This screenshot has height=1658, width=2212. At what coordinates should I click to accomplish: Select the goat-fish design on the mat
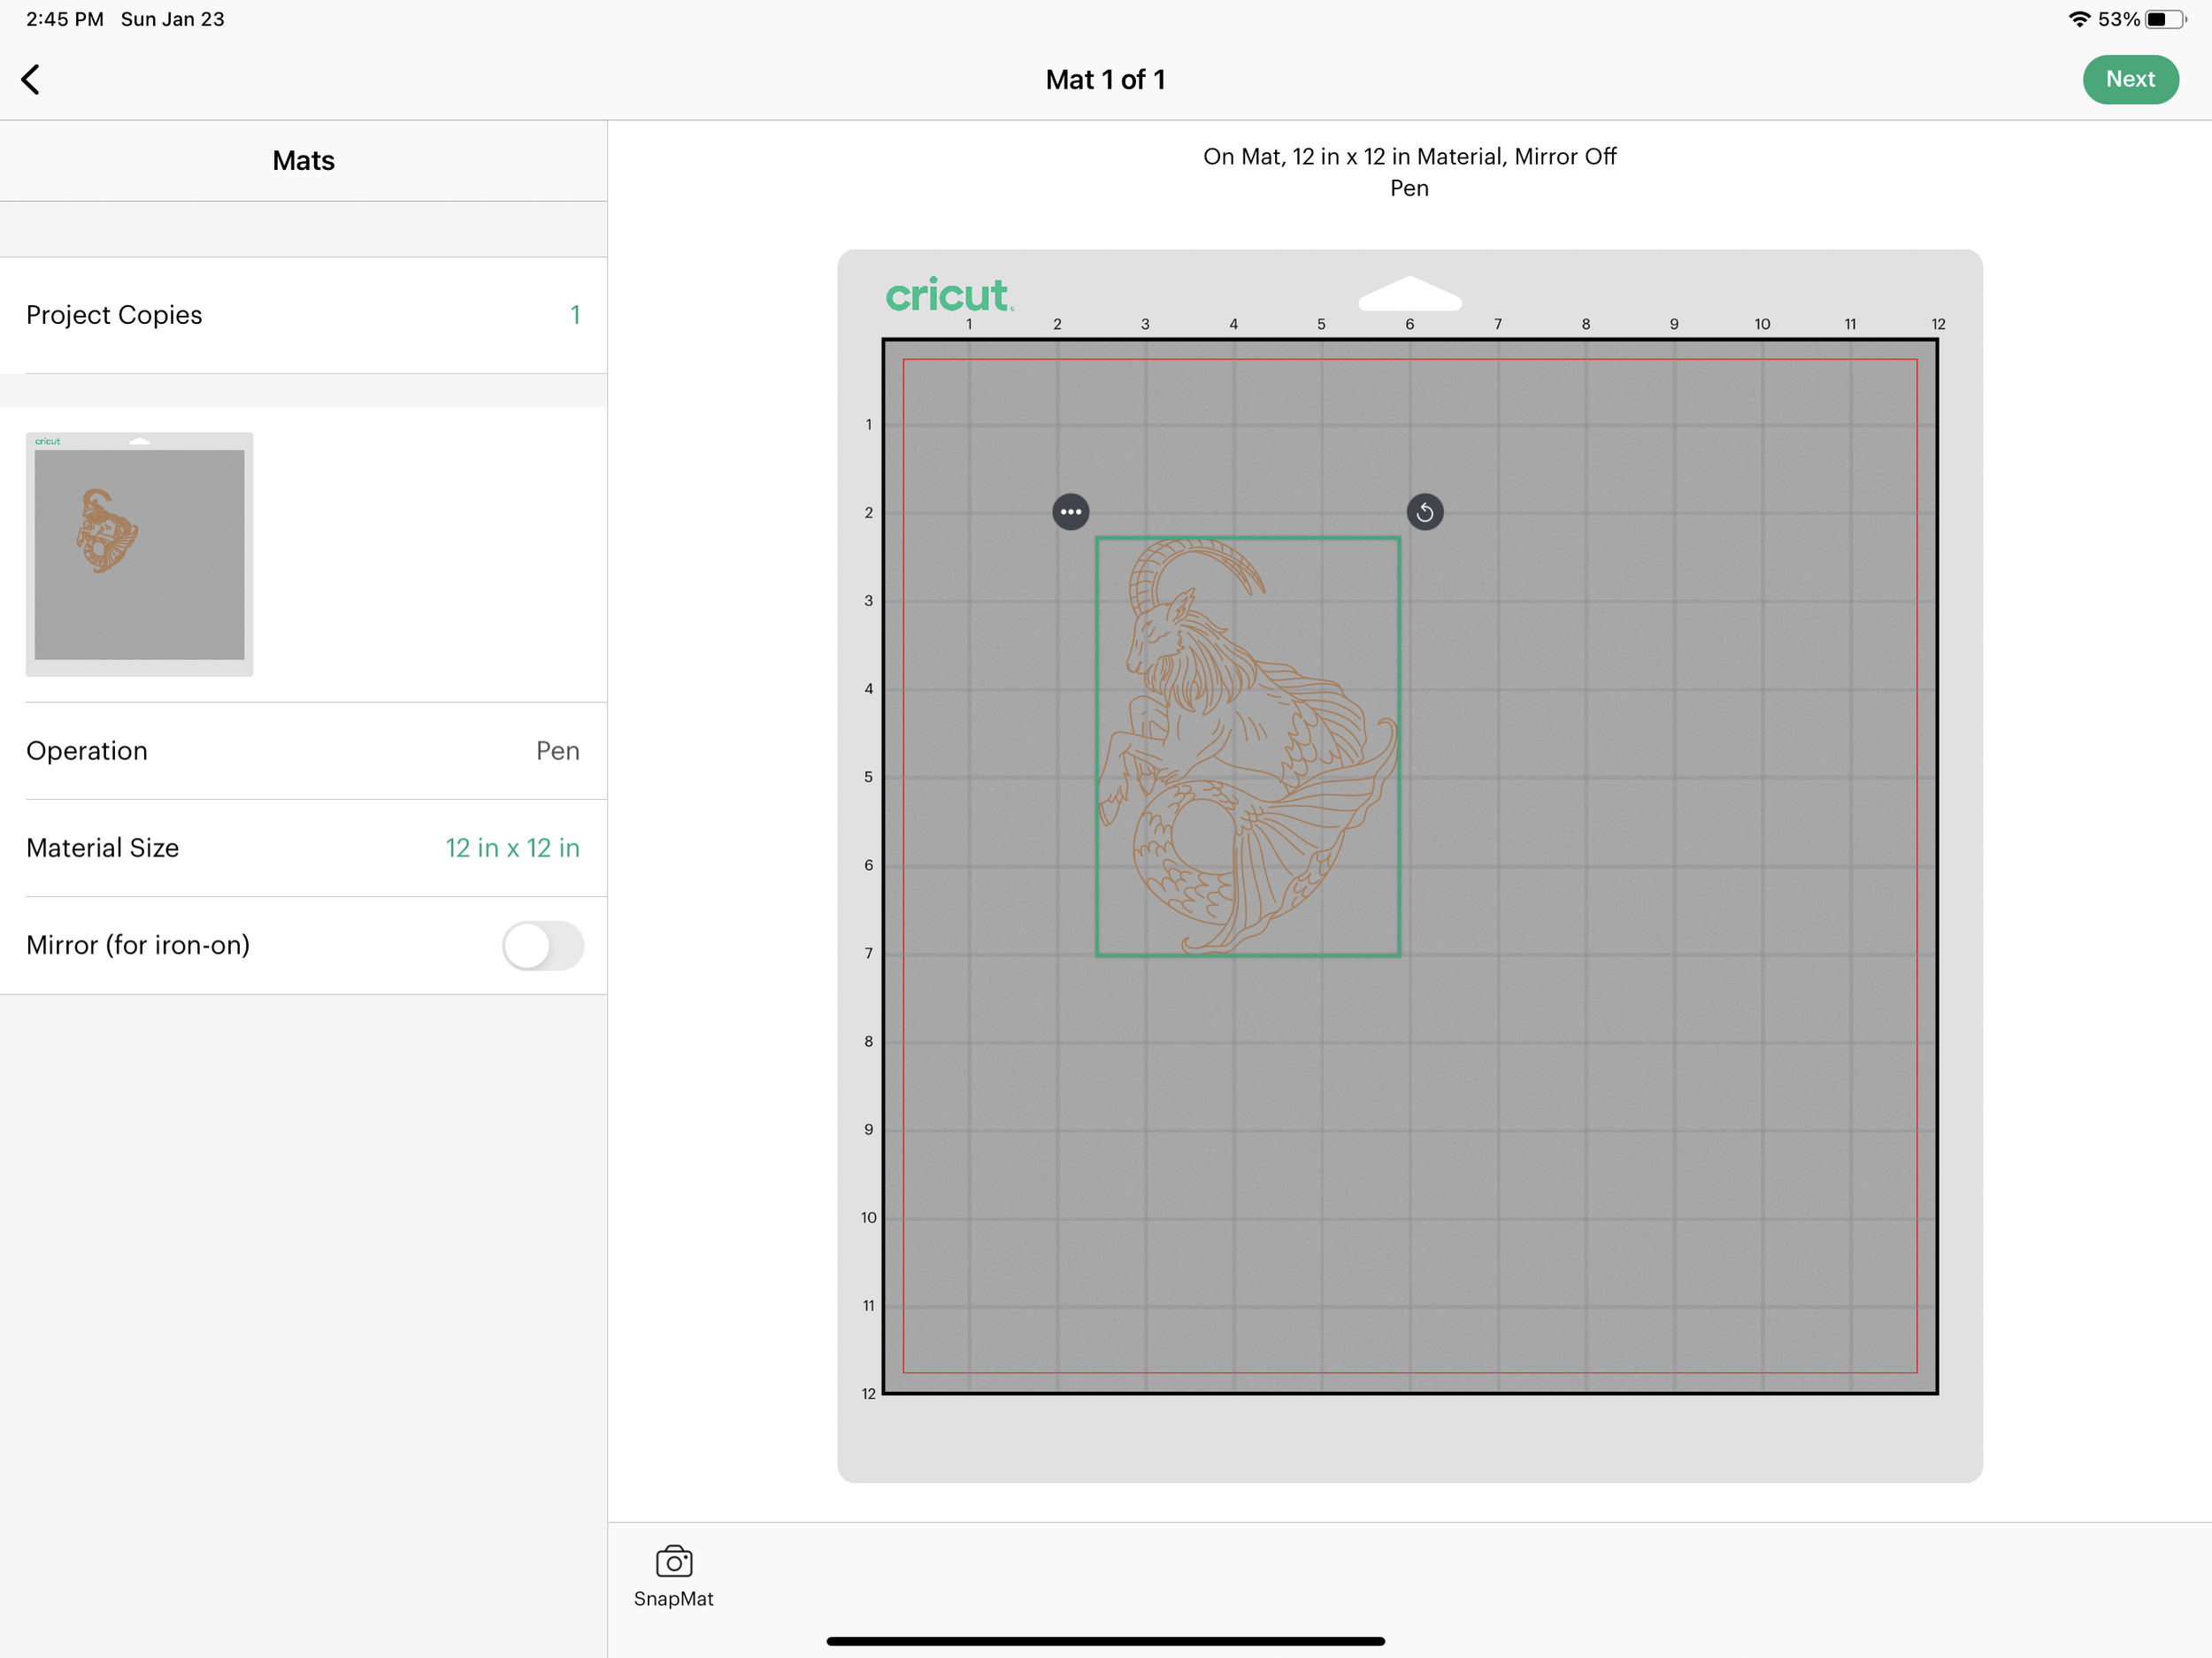click(x=1246, y=746)
